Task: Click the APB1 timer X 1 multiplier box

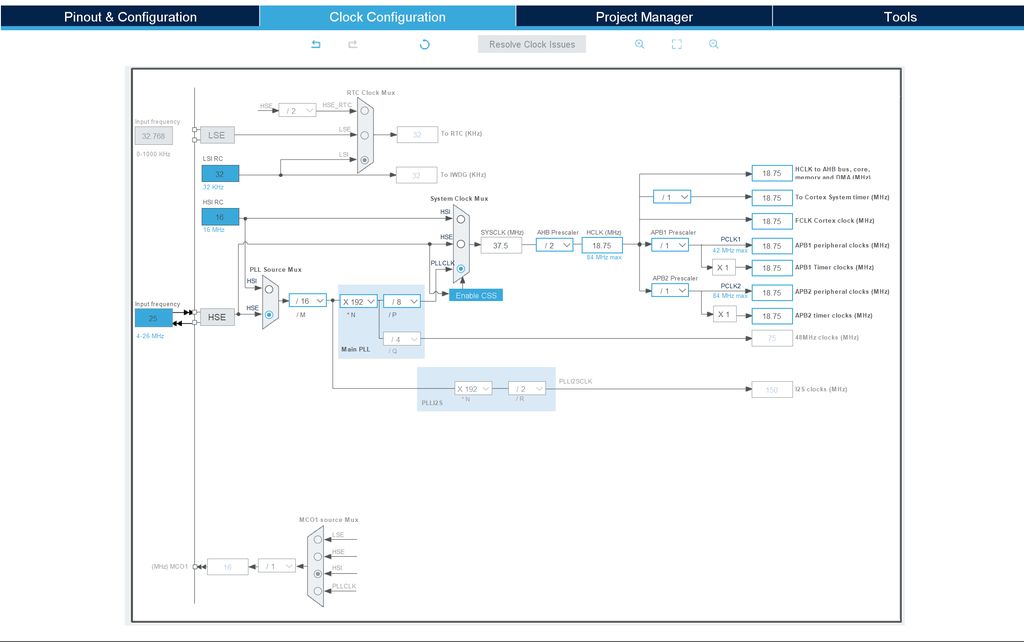Action: [x=724, y=268]
